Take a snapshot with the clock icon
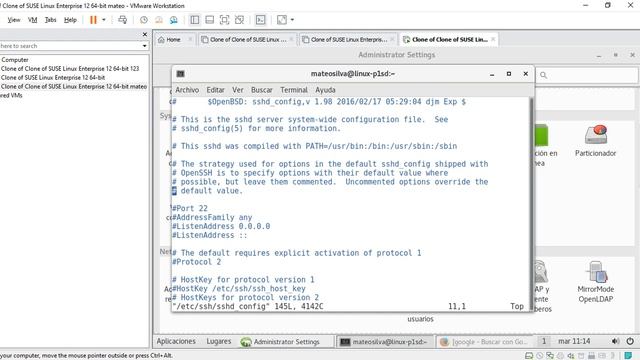This screenshot has width=640, height=360. [144, 20]
